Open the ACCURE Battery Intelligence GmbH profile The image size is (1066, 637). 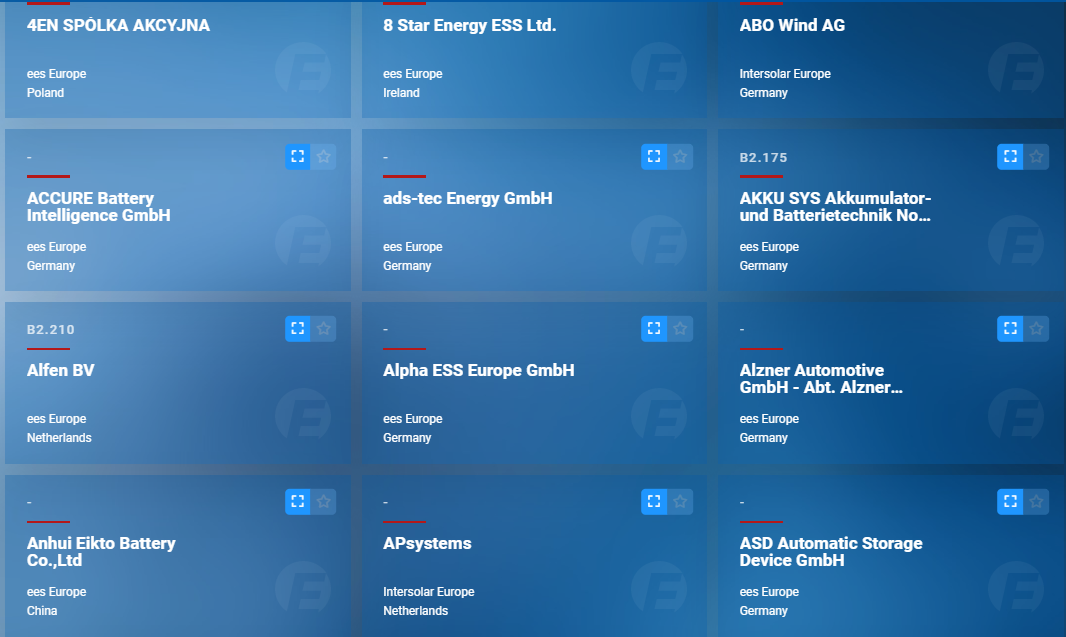(99, 207)
